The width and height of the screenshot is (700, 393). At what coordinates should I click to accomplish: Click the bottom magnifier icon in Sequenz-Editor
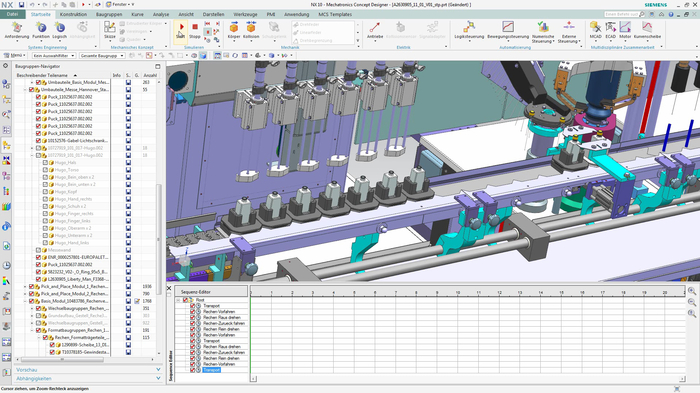(692, 314)
